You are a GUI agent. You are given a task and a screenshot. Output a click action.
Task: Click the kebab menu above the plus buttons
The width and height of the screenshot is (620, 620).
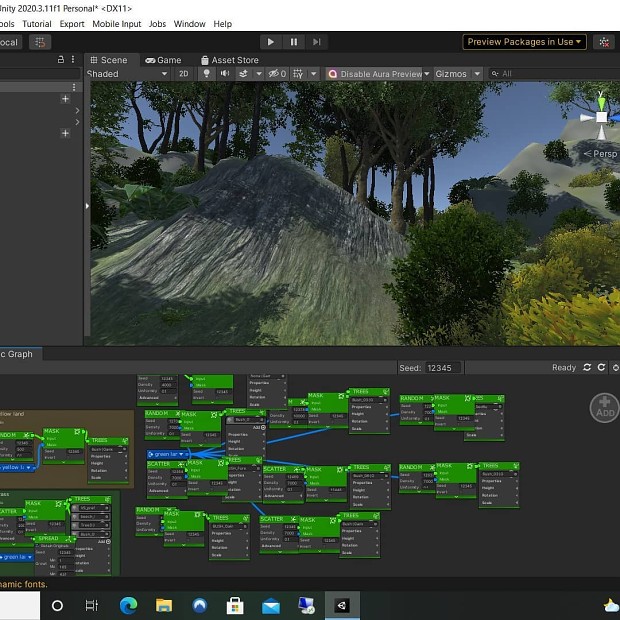(74, 87)
